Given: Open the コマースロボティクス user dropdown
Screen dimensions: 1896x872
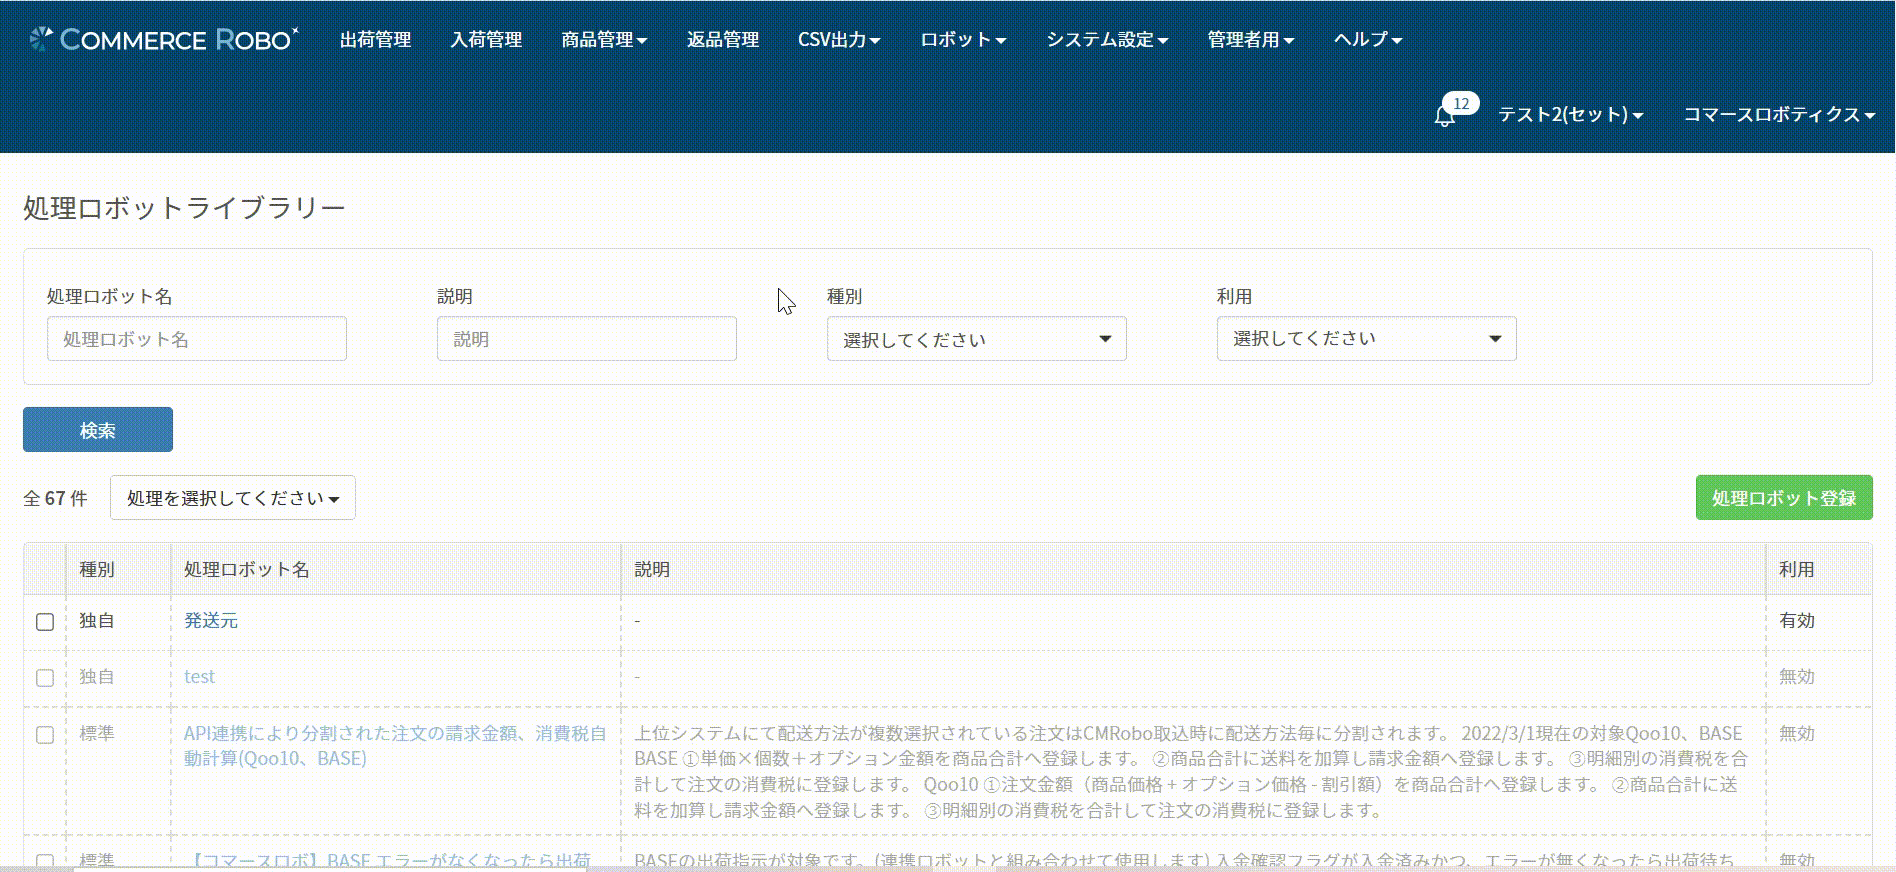Looking at the screenshot, I should click(x=1779, y=114).
